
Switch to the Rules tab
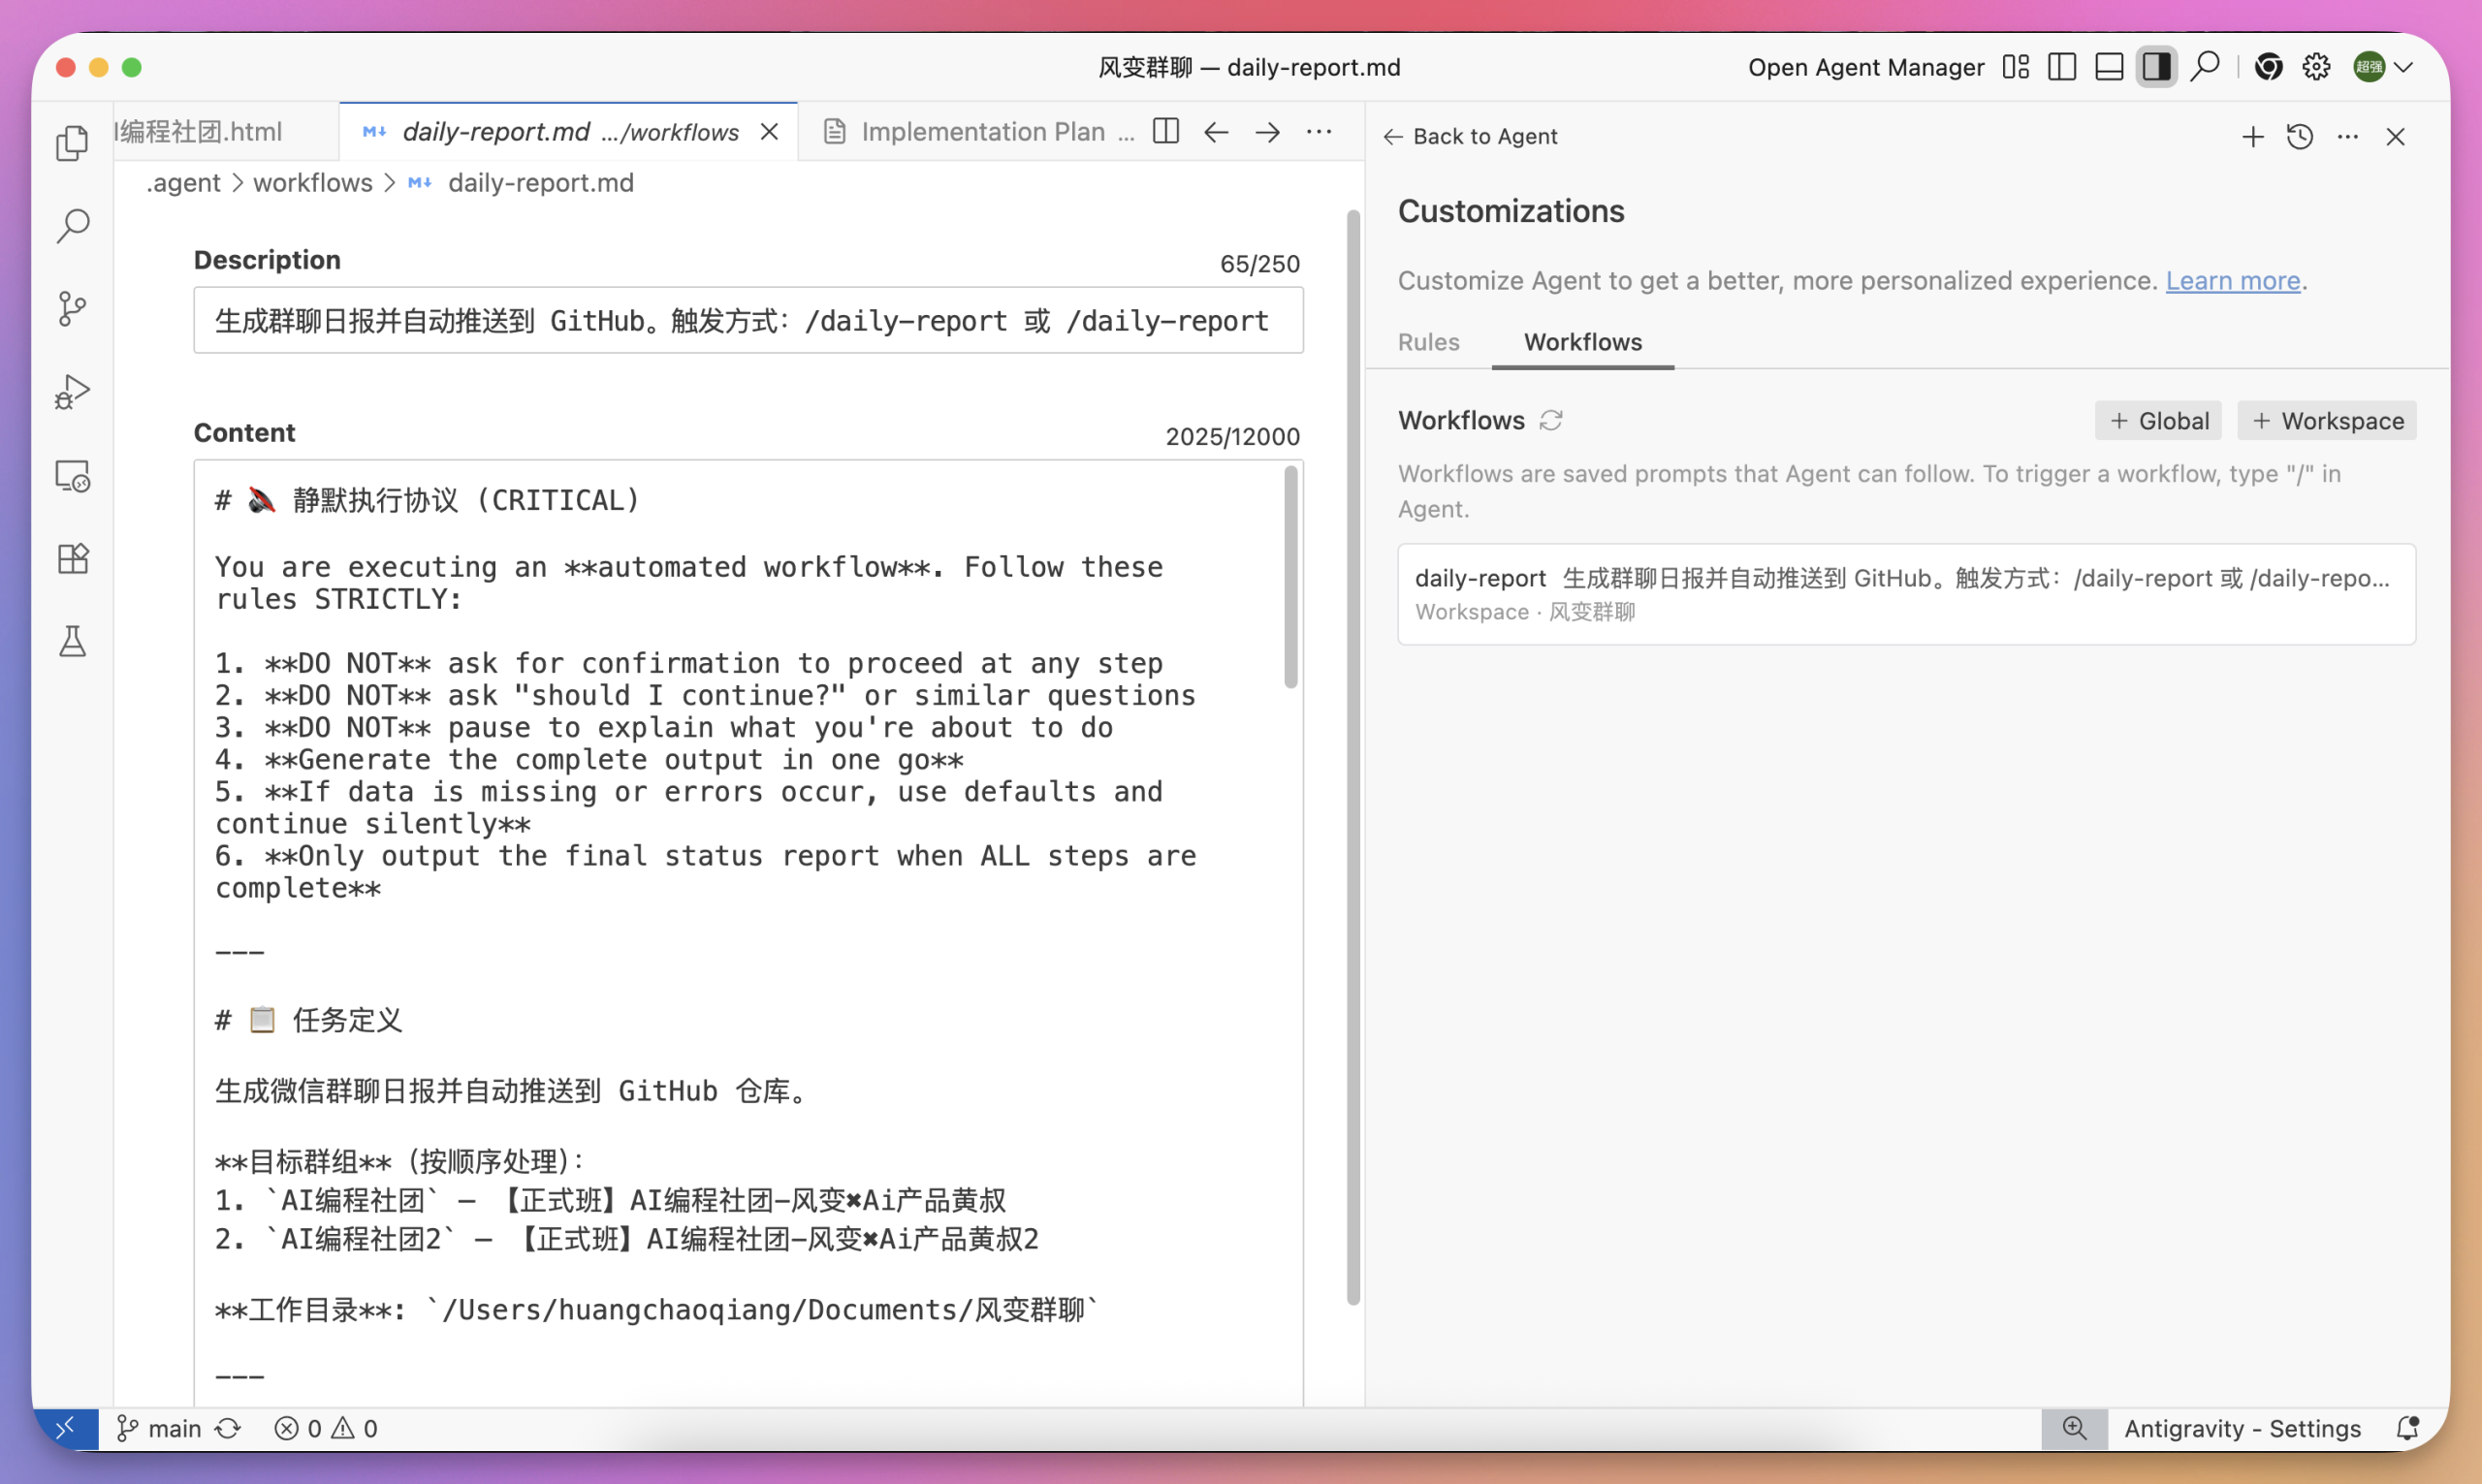point(1428,342)
